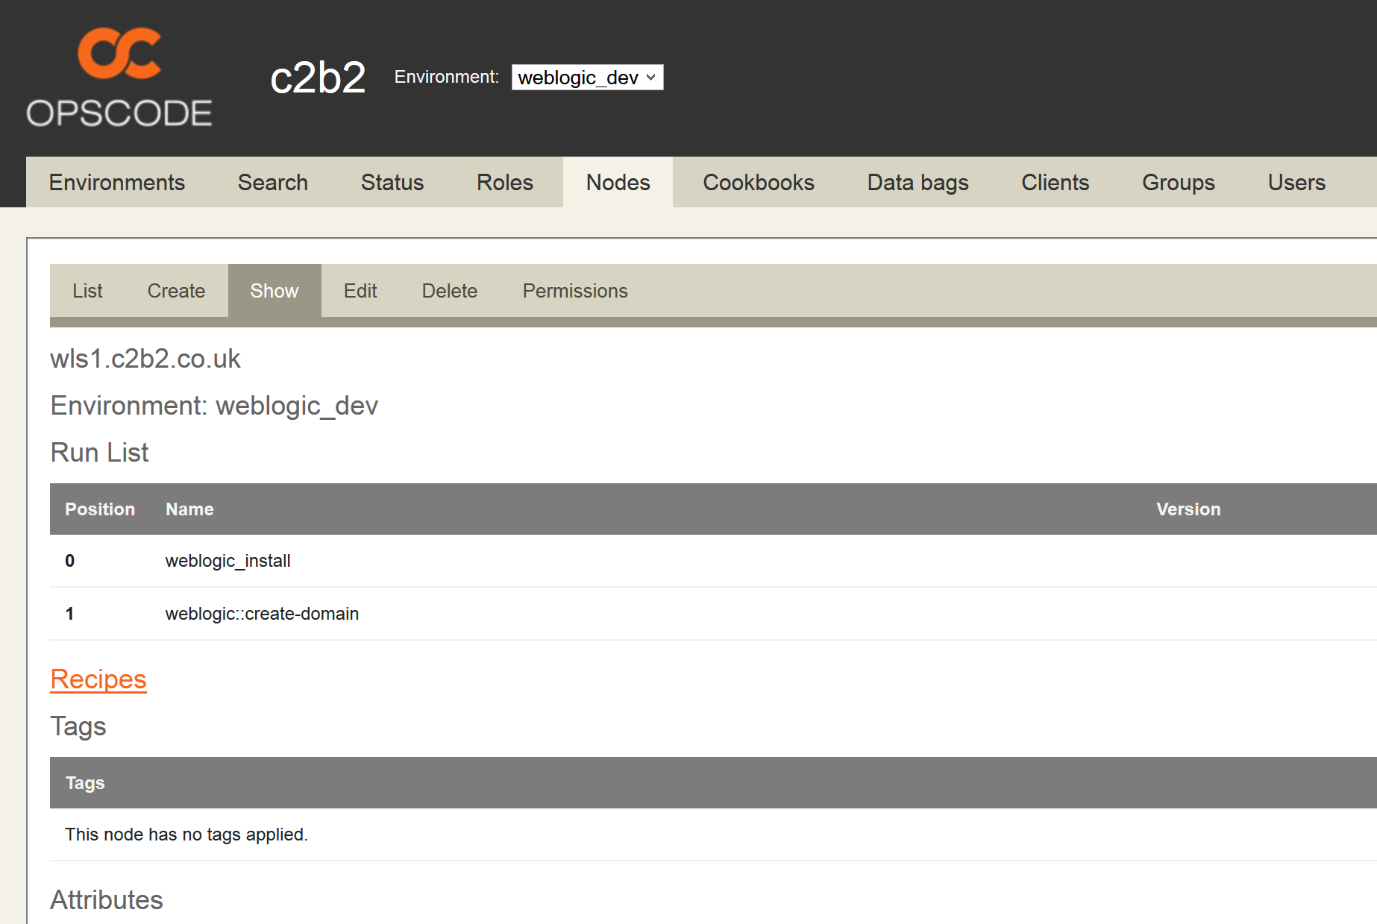Select the weblogic_install run list entry
The height and width of the screenshot is (924, 1377).
pos(228,561)
